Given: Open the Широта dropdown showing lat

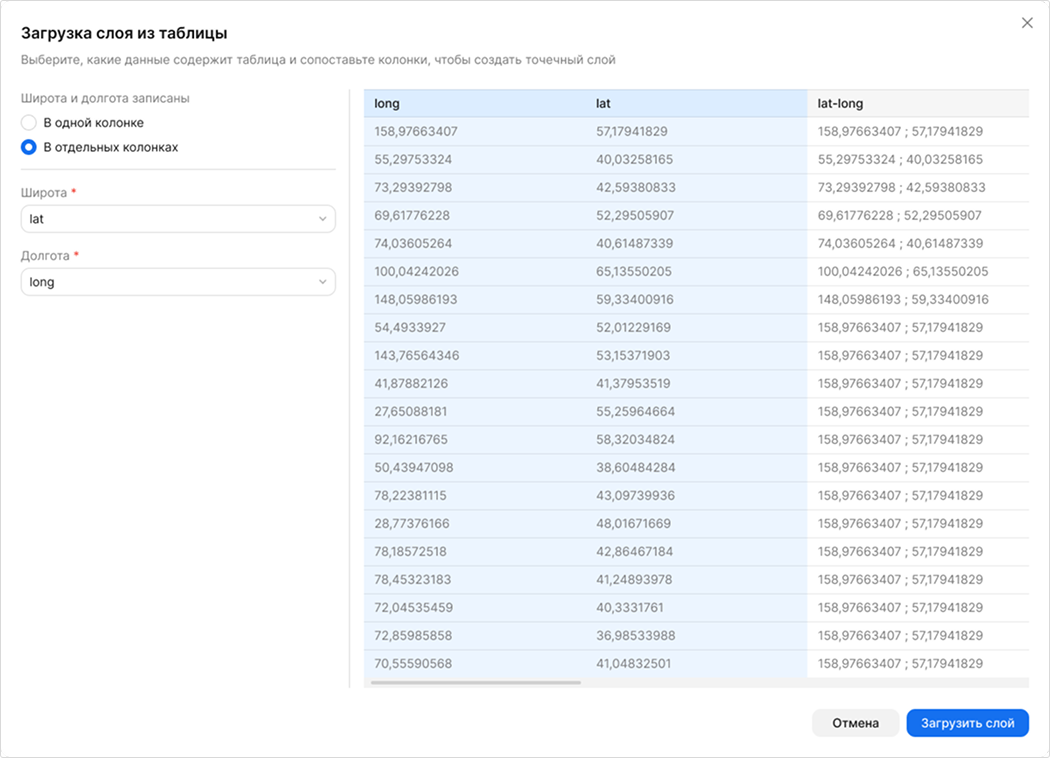Looking at the screenshot, I should (x=178, y=219).
